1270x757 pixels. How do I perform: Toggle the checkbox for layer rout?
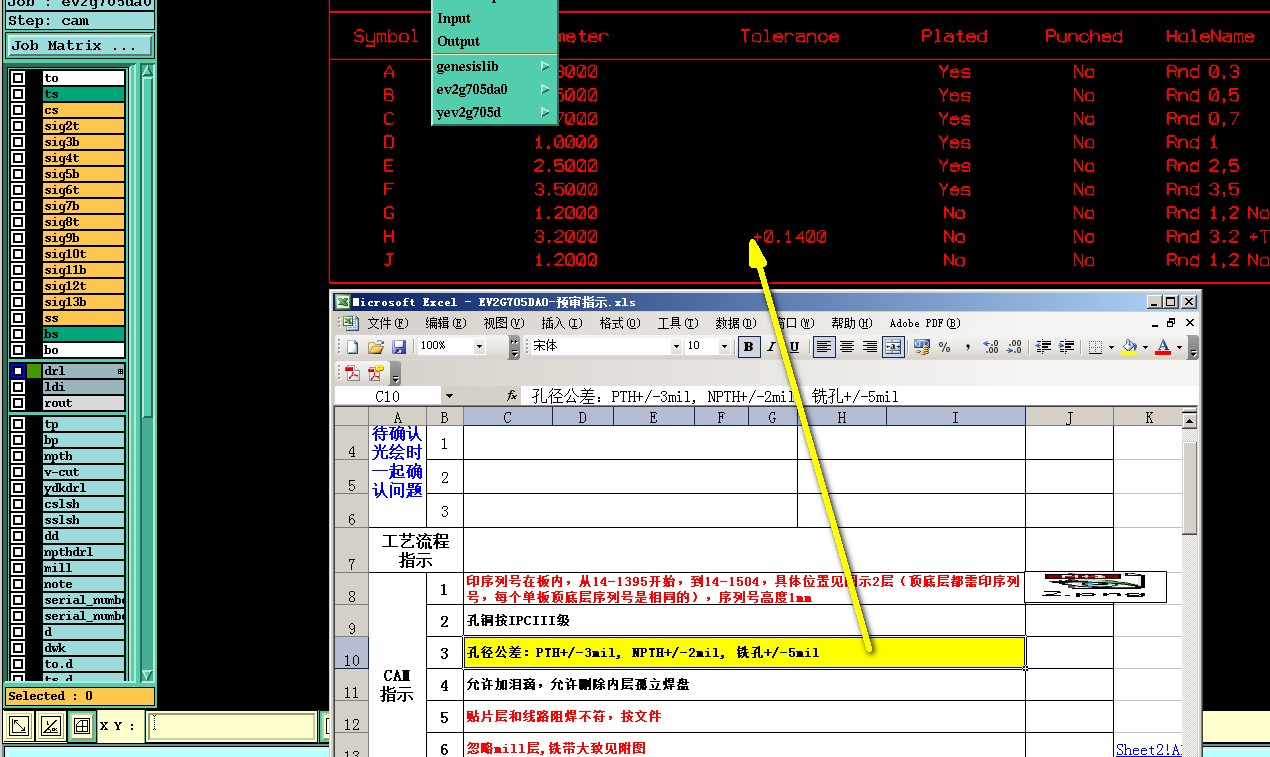[18, 403]
